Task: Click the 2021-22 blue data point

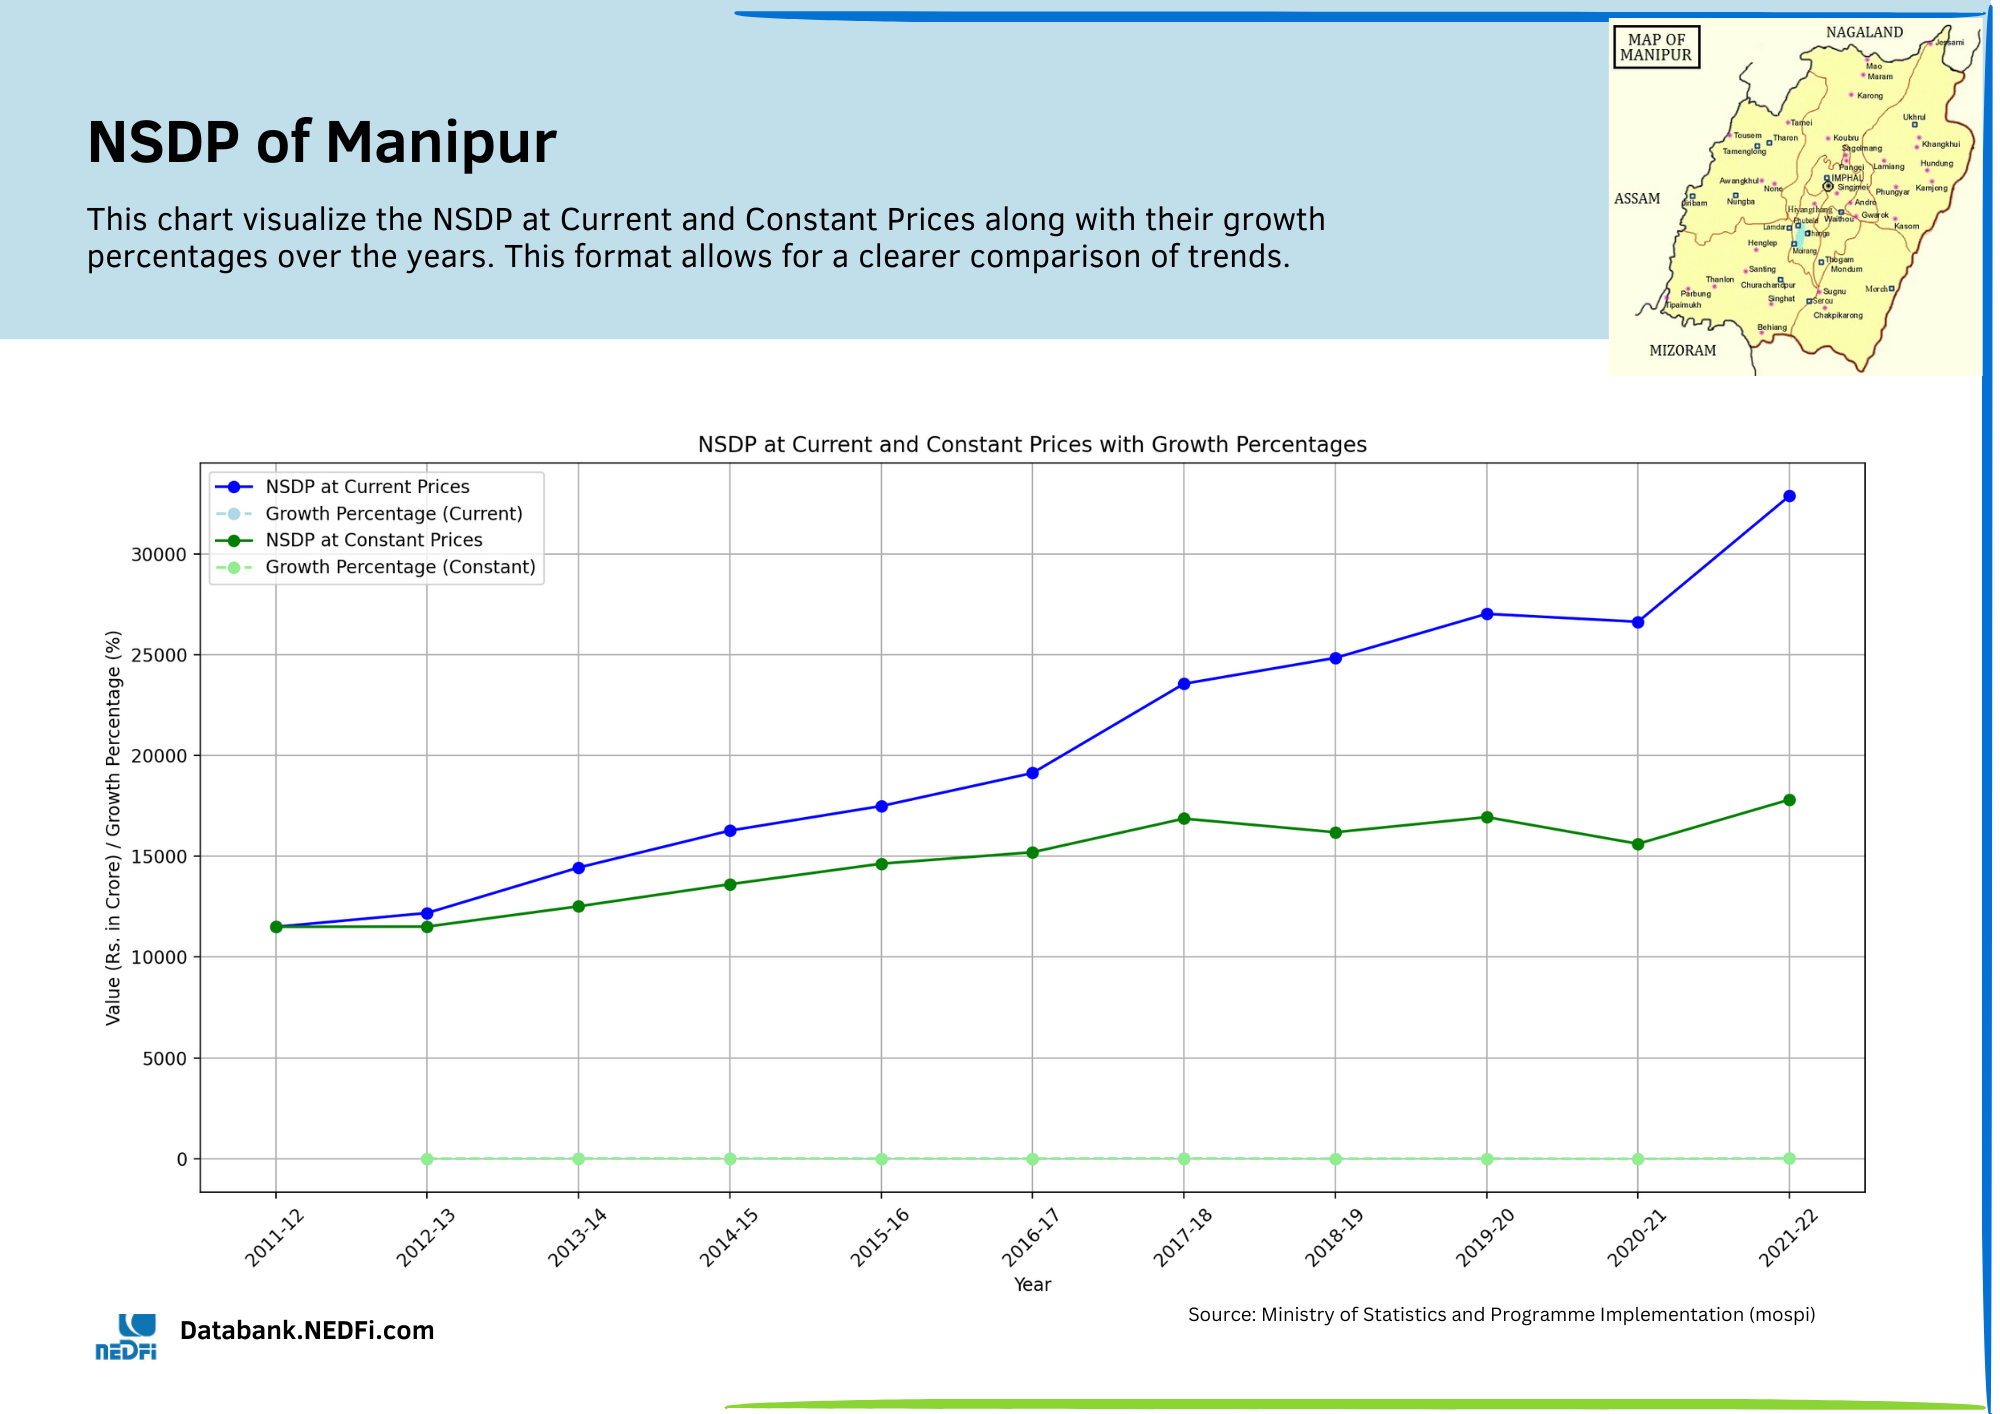Action: [1789, 496]
